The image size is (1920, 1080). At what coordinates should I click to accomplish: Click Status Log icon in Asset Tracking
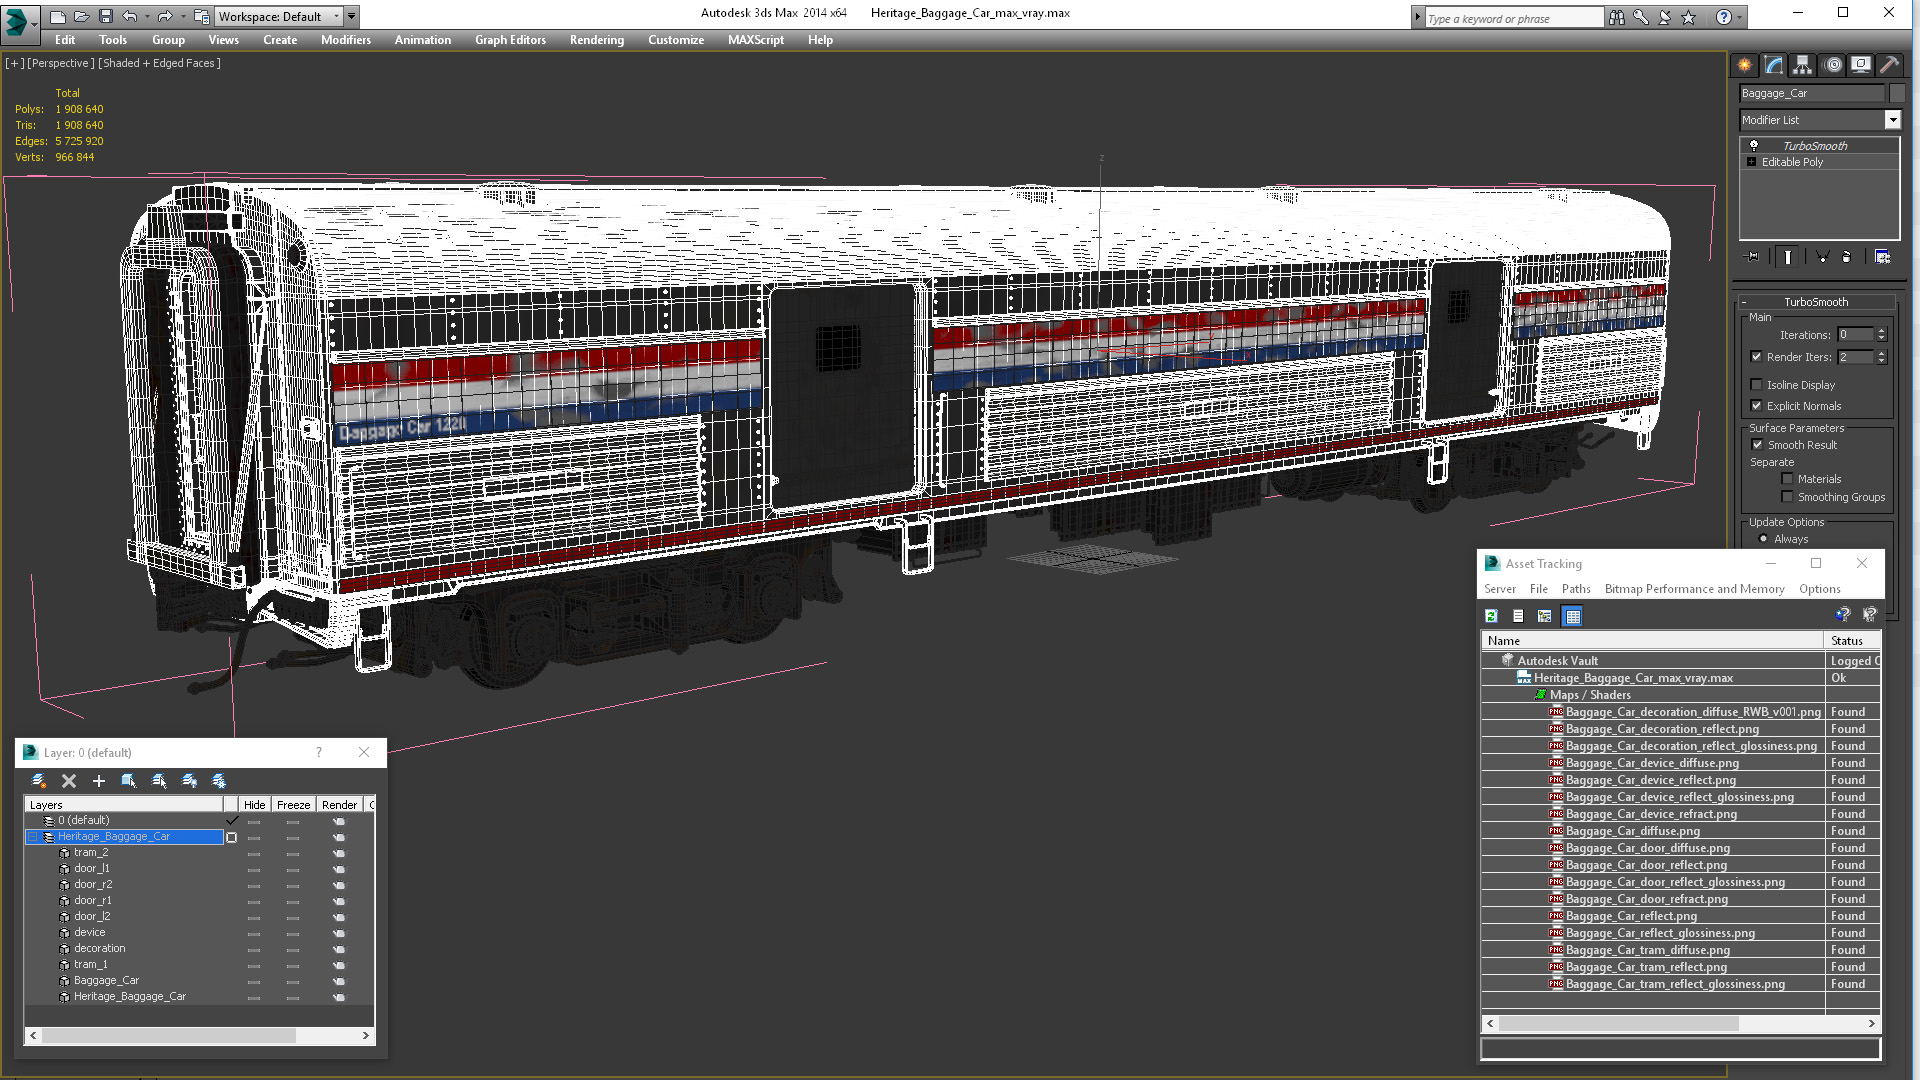point(1518,616)
